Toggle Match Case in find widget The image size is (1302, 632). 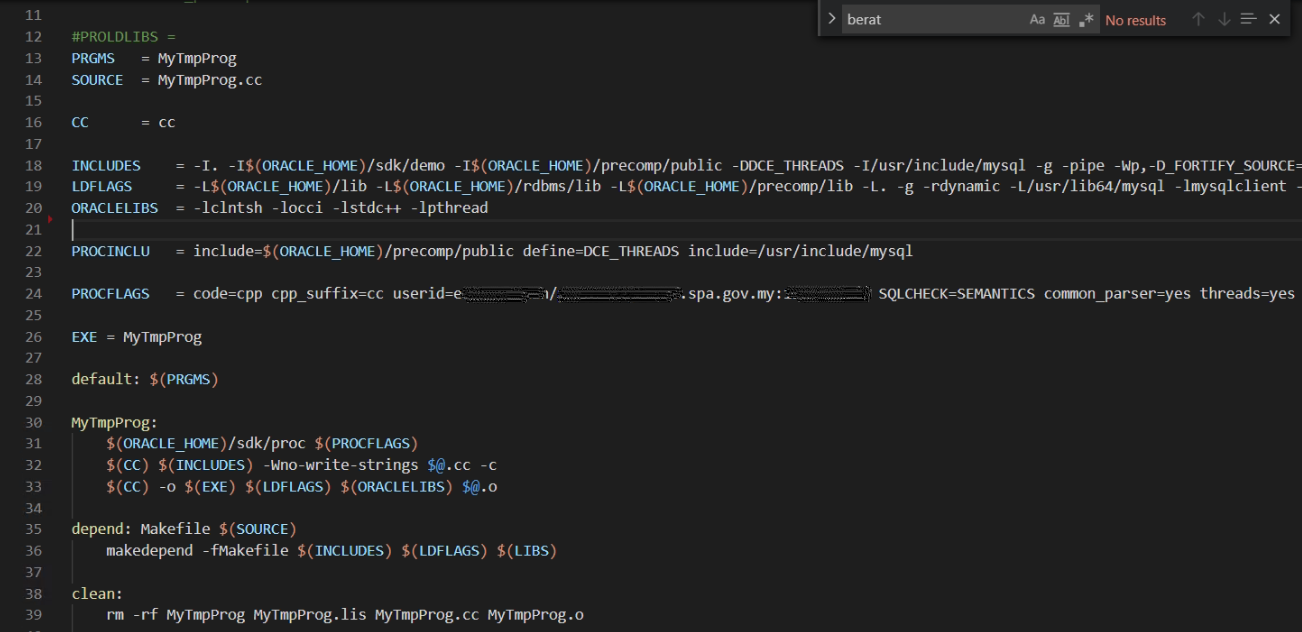(1037, 20)
